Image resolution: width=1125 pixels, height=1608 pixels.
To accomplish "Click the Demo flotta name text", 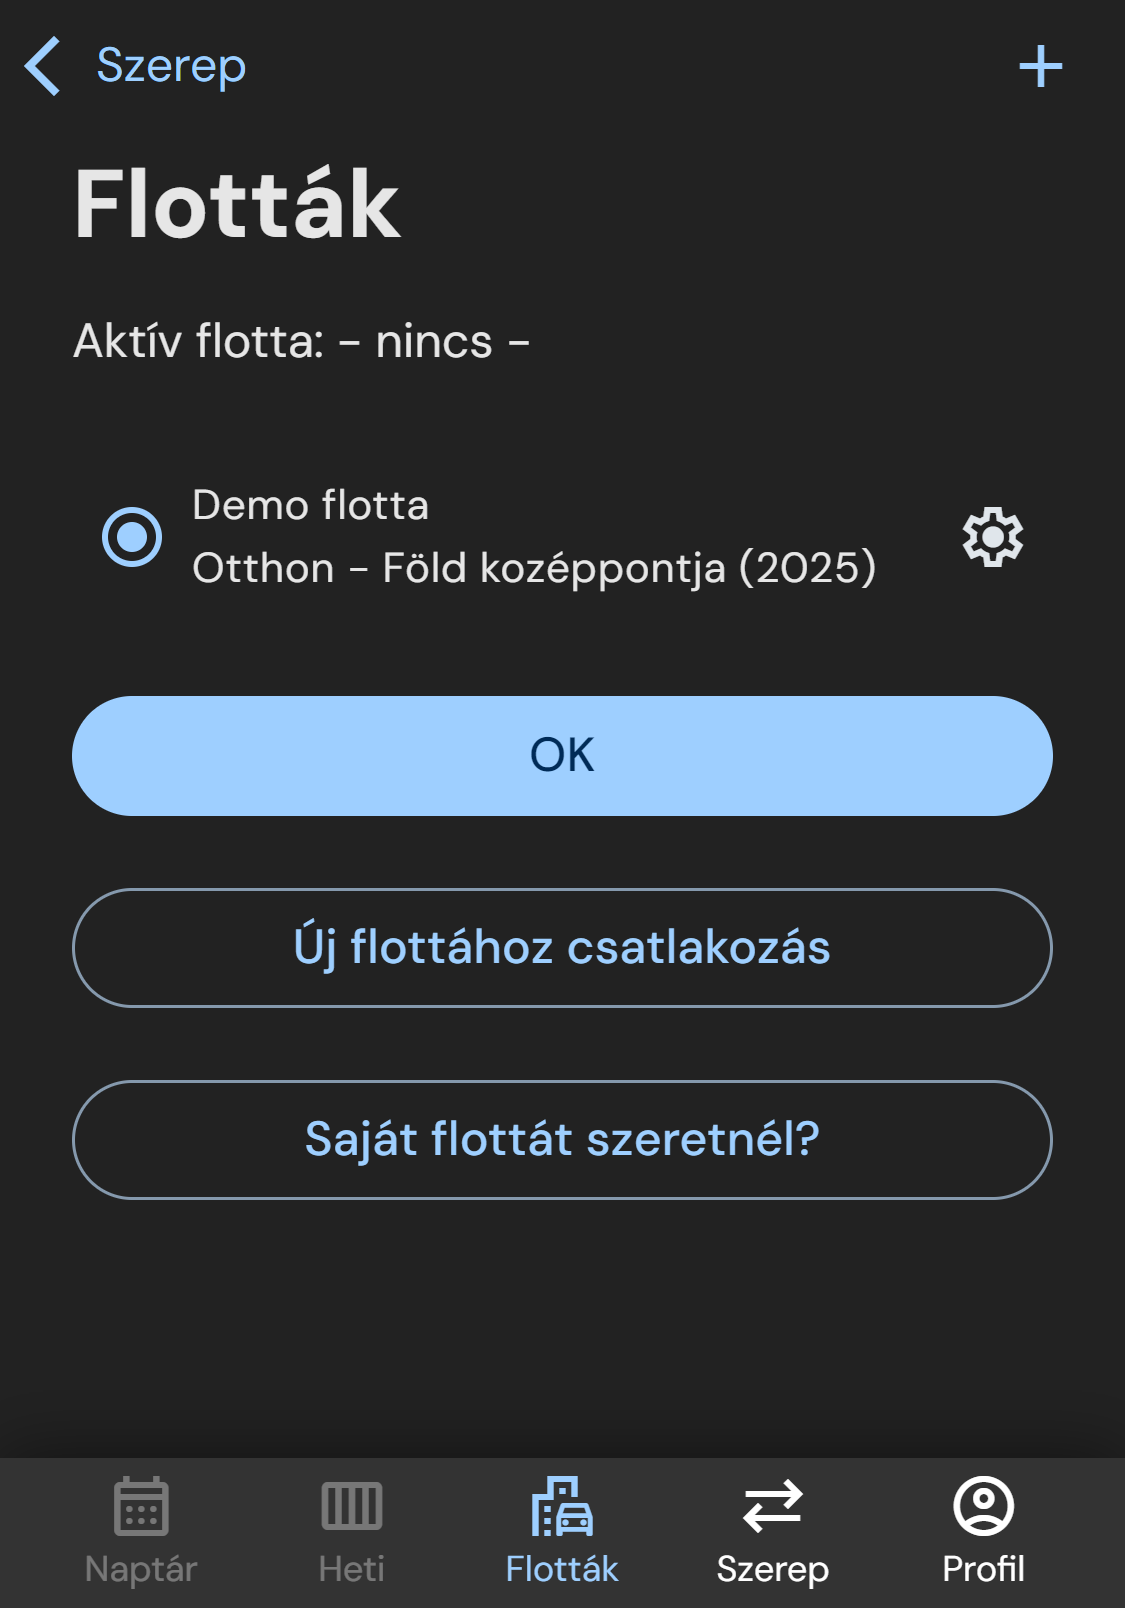I will (x=310, y=505).
